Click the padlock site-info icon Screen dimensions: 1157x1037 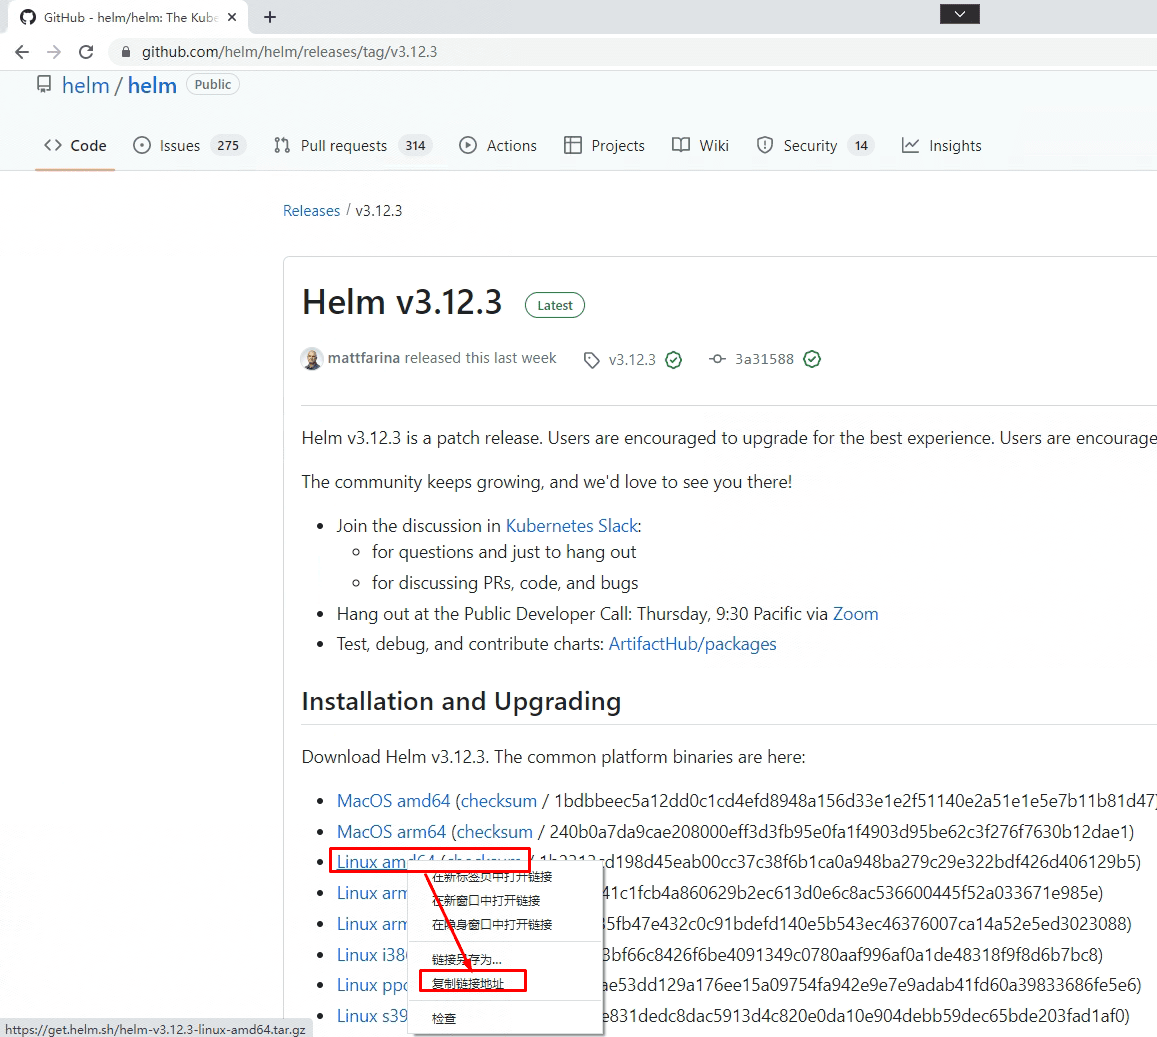coord(125,52)
